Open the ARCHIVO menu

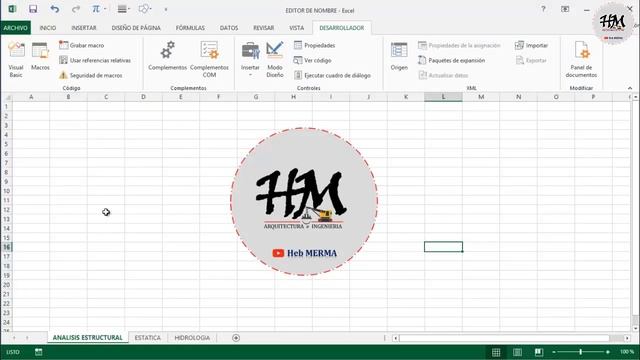pyautogui.click(x=16, y=28)
